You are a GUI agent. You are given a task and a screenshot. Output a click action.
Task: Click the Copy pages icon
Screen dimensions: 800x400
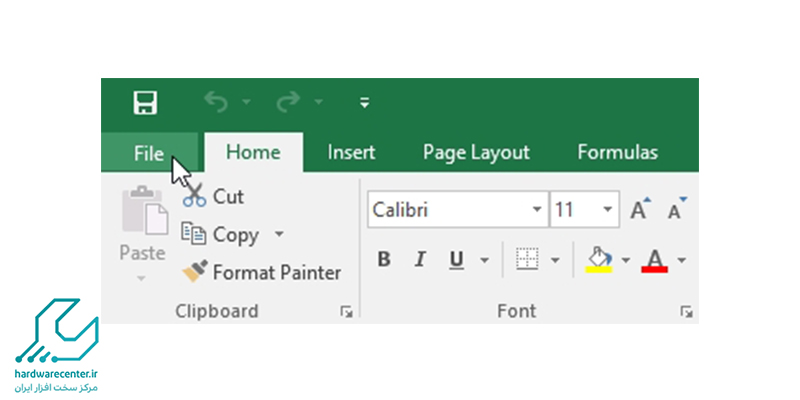pyautogui.click(x=194, y=233)
